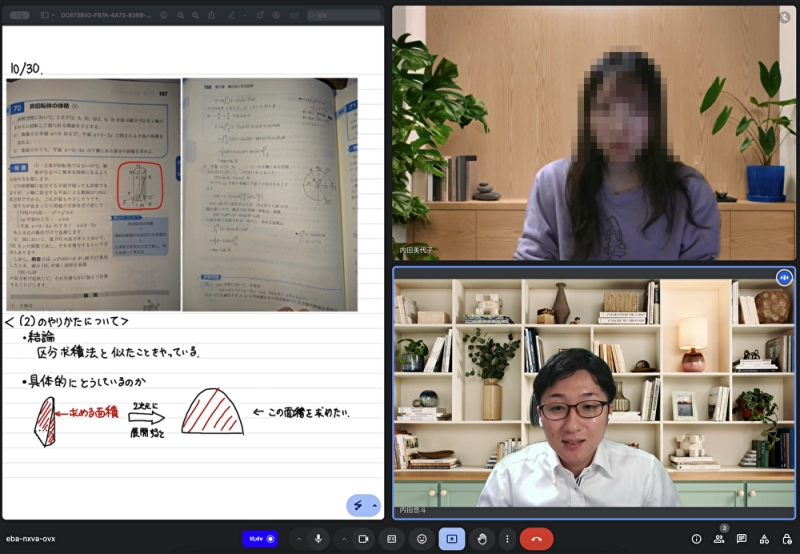Viewport: 800px width, 554px height.
Task: Open highlight pen dropdown arrow in Preview
Action: (244, 15)
